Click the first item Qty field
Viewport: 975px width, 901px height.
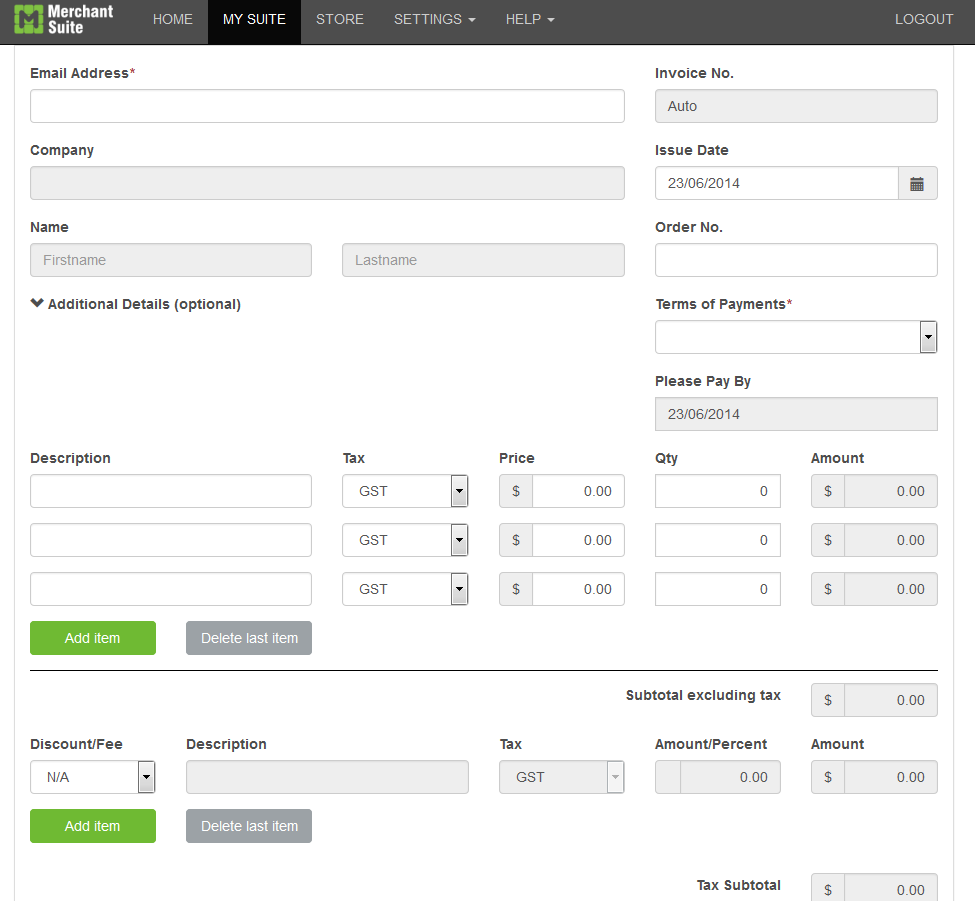(x=718, y=491)
